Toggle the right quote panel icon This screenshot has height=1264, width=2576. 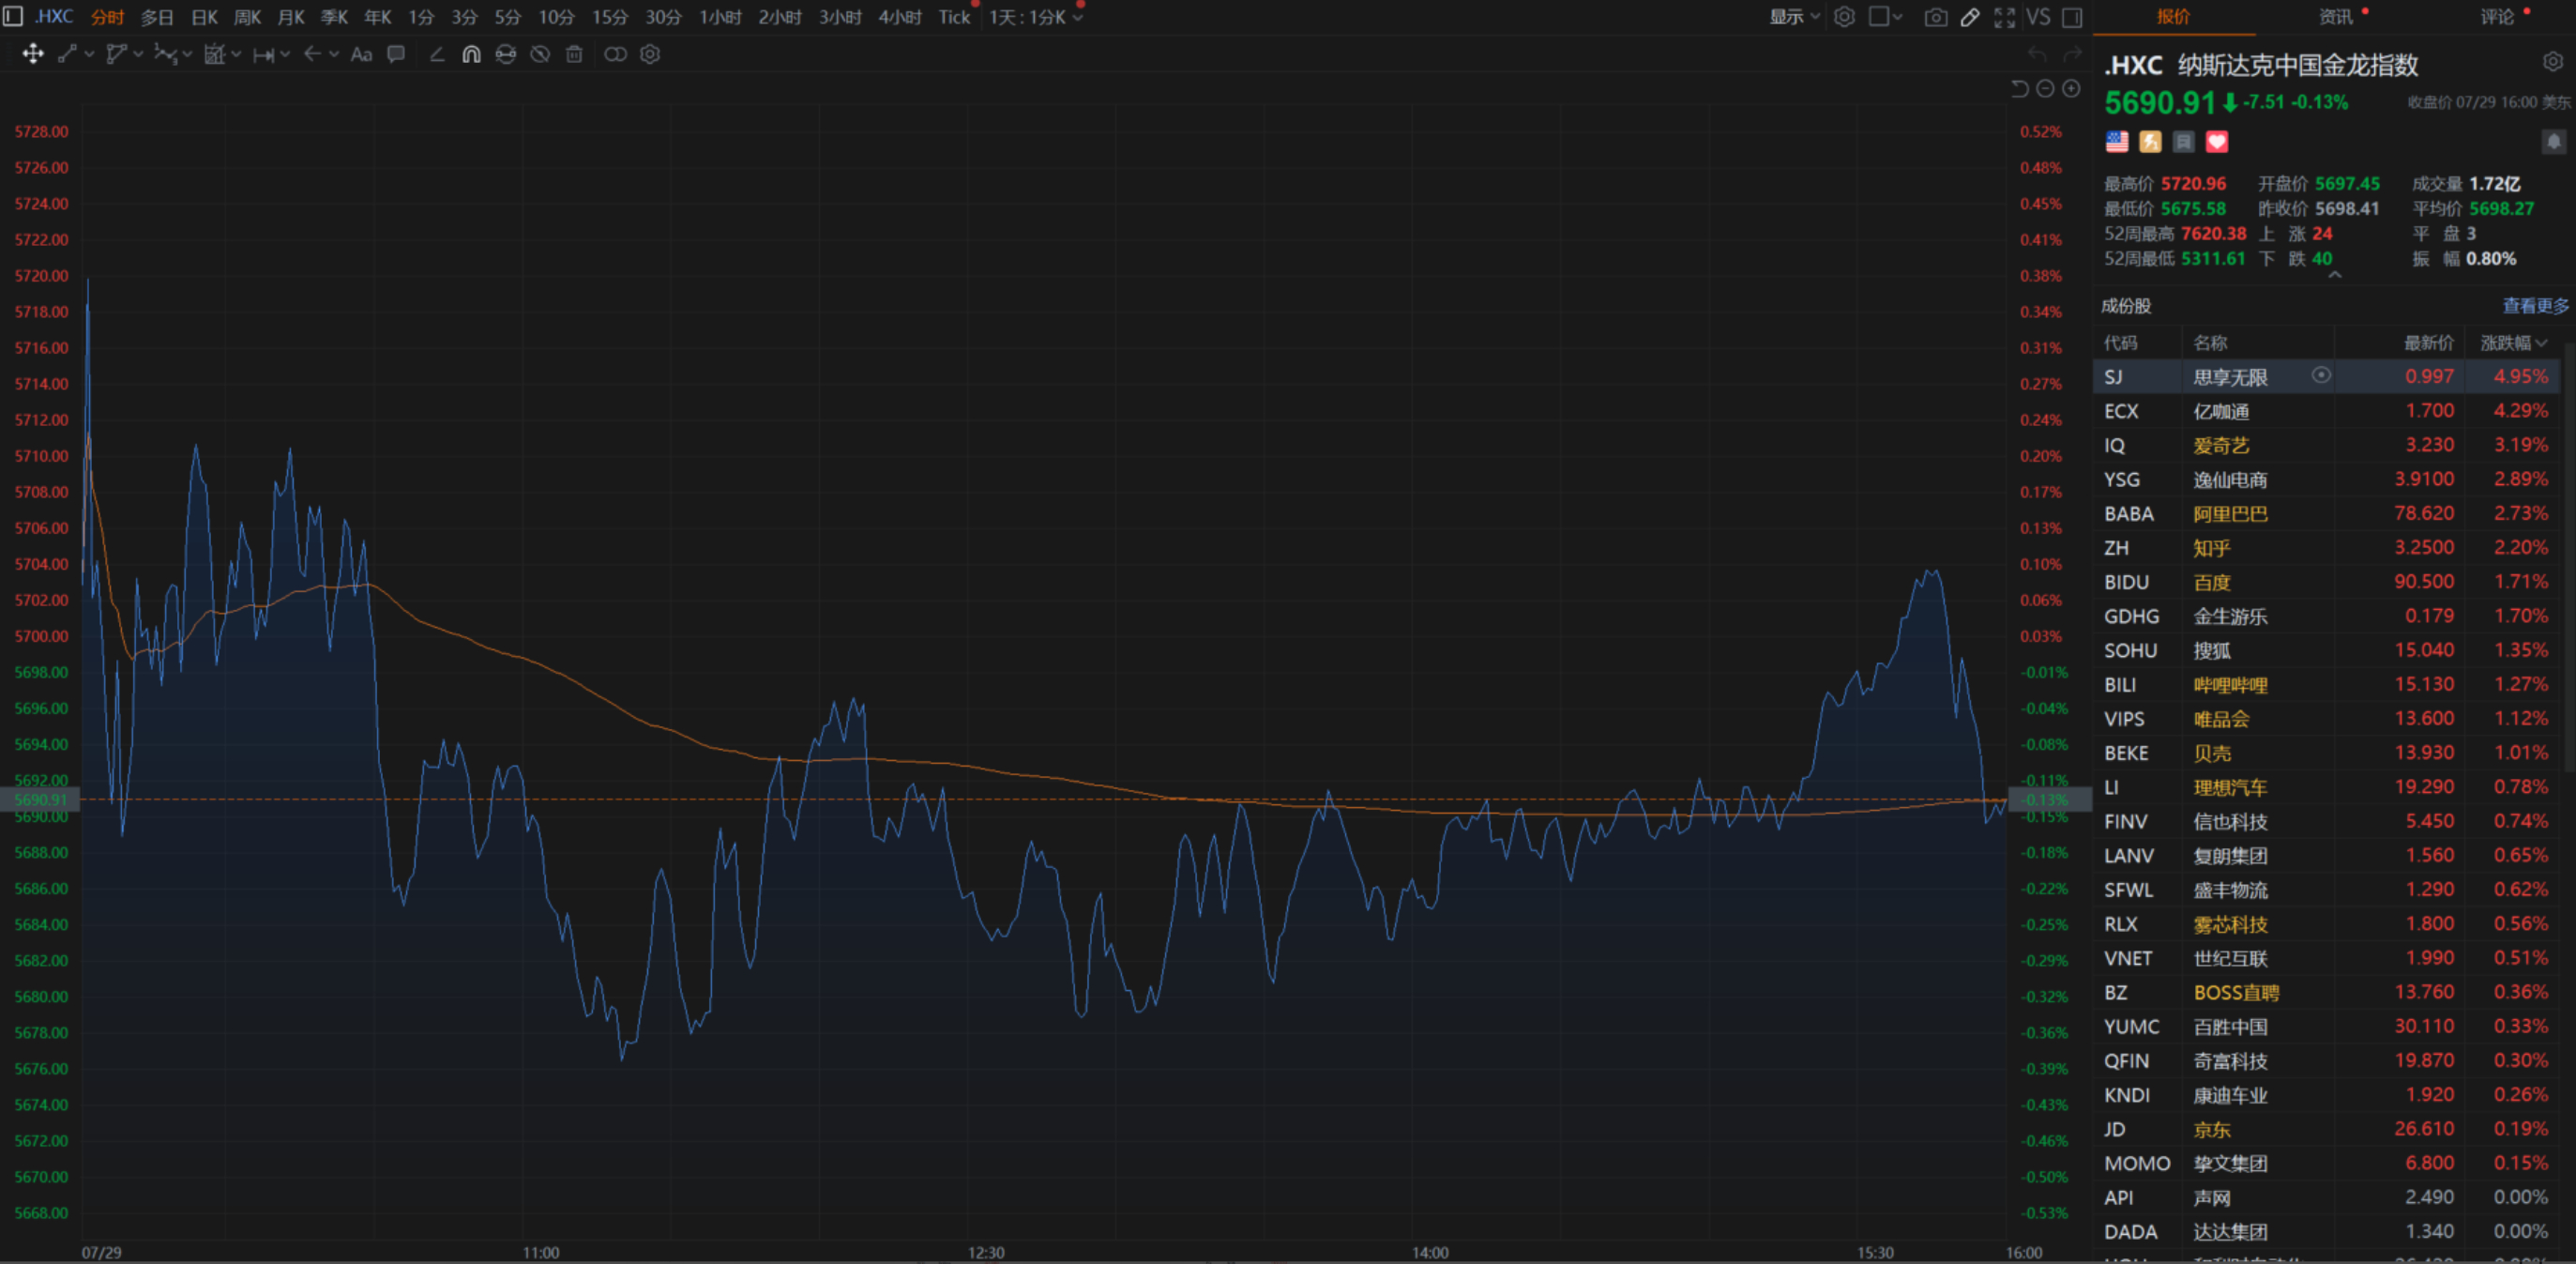(2073, 17)
